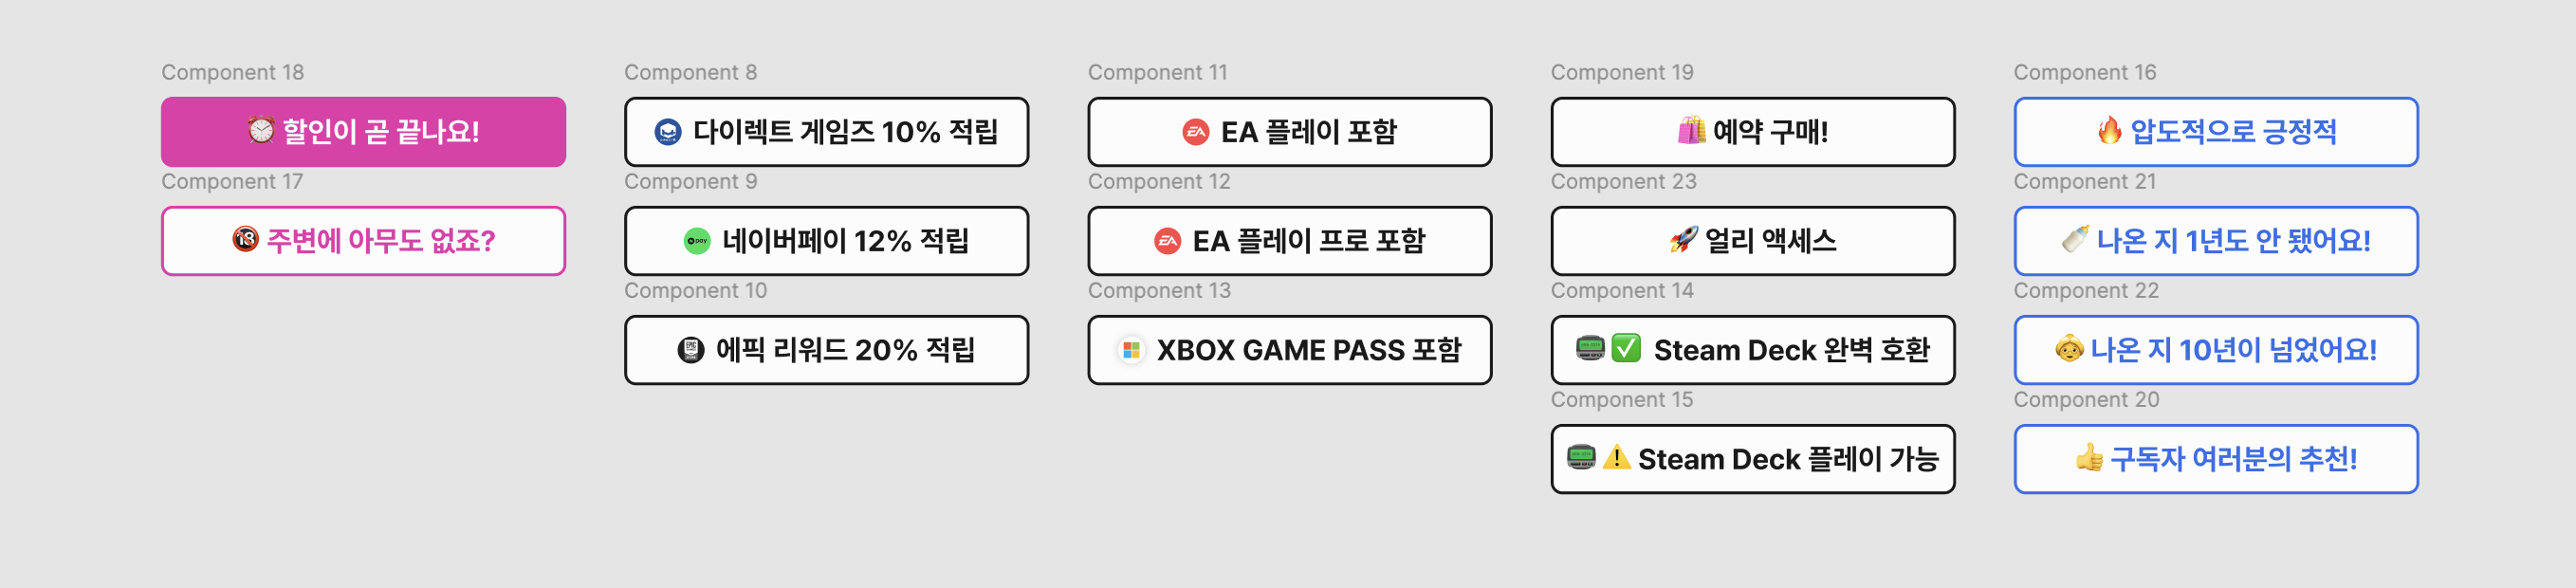Image resolution: width=2576 pixels, height=588 pixels.
Task: Click the shopping bags icon in 예약 구매
Action: (1691, 130)
